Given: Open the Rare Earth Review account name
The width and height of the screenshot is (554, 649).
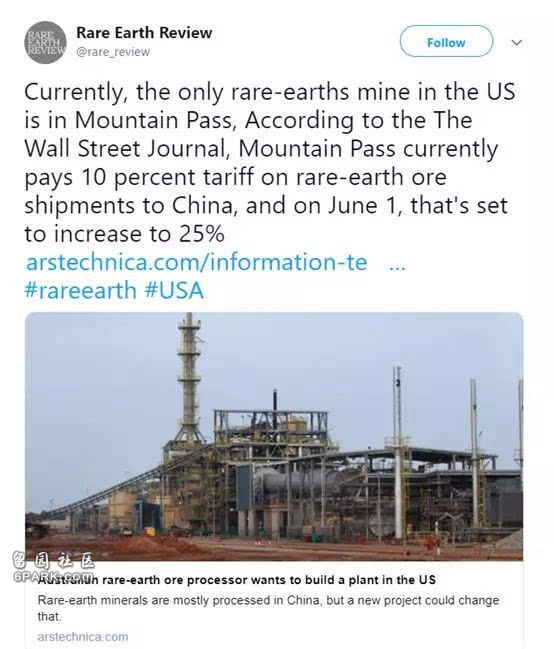Looking at the screenshot, I should tap(144, 33).
